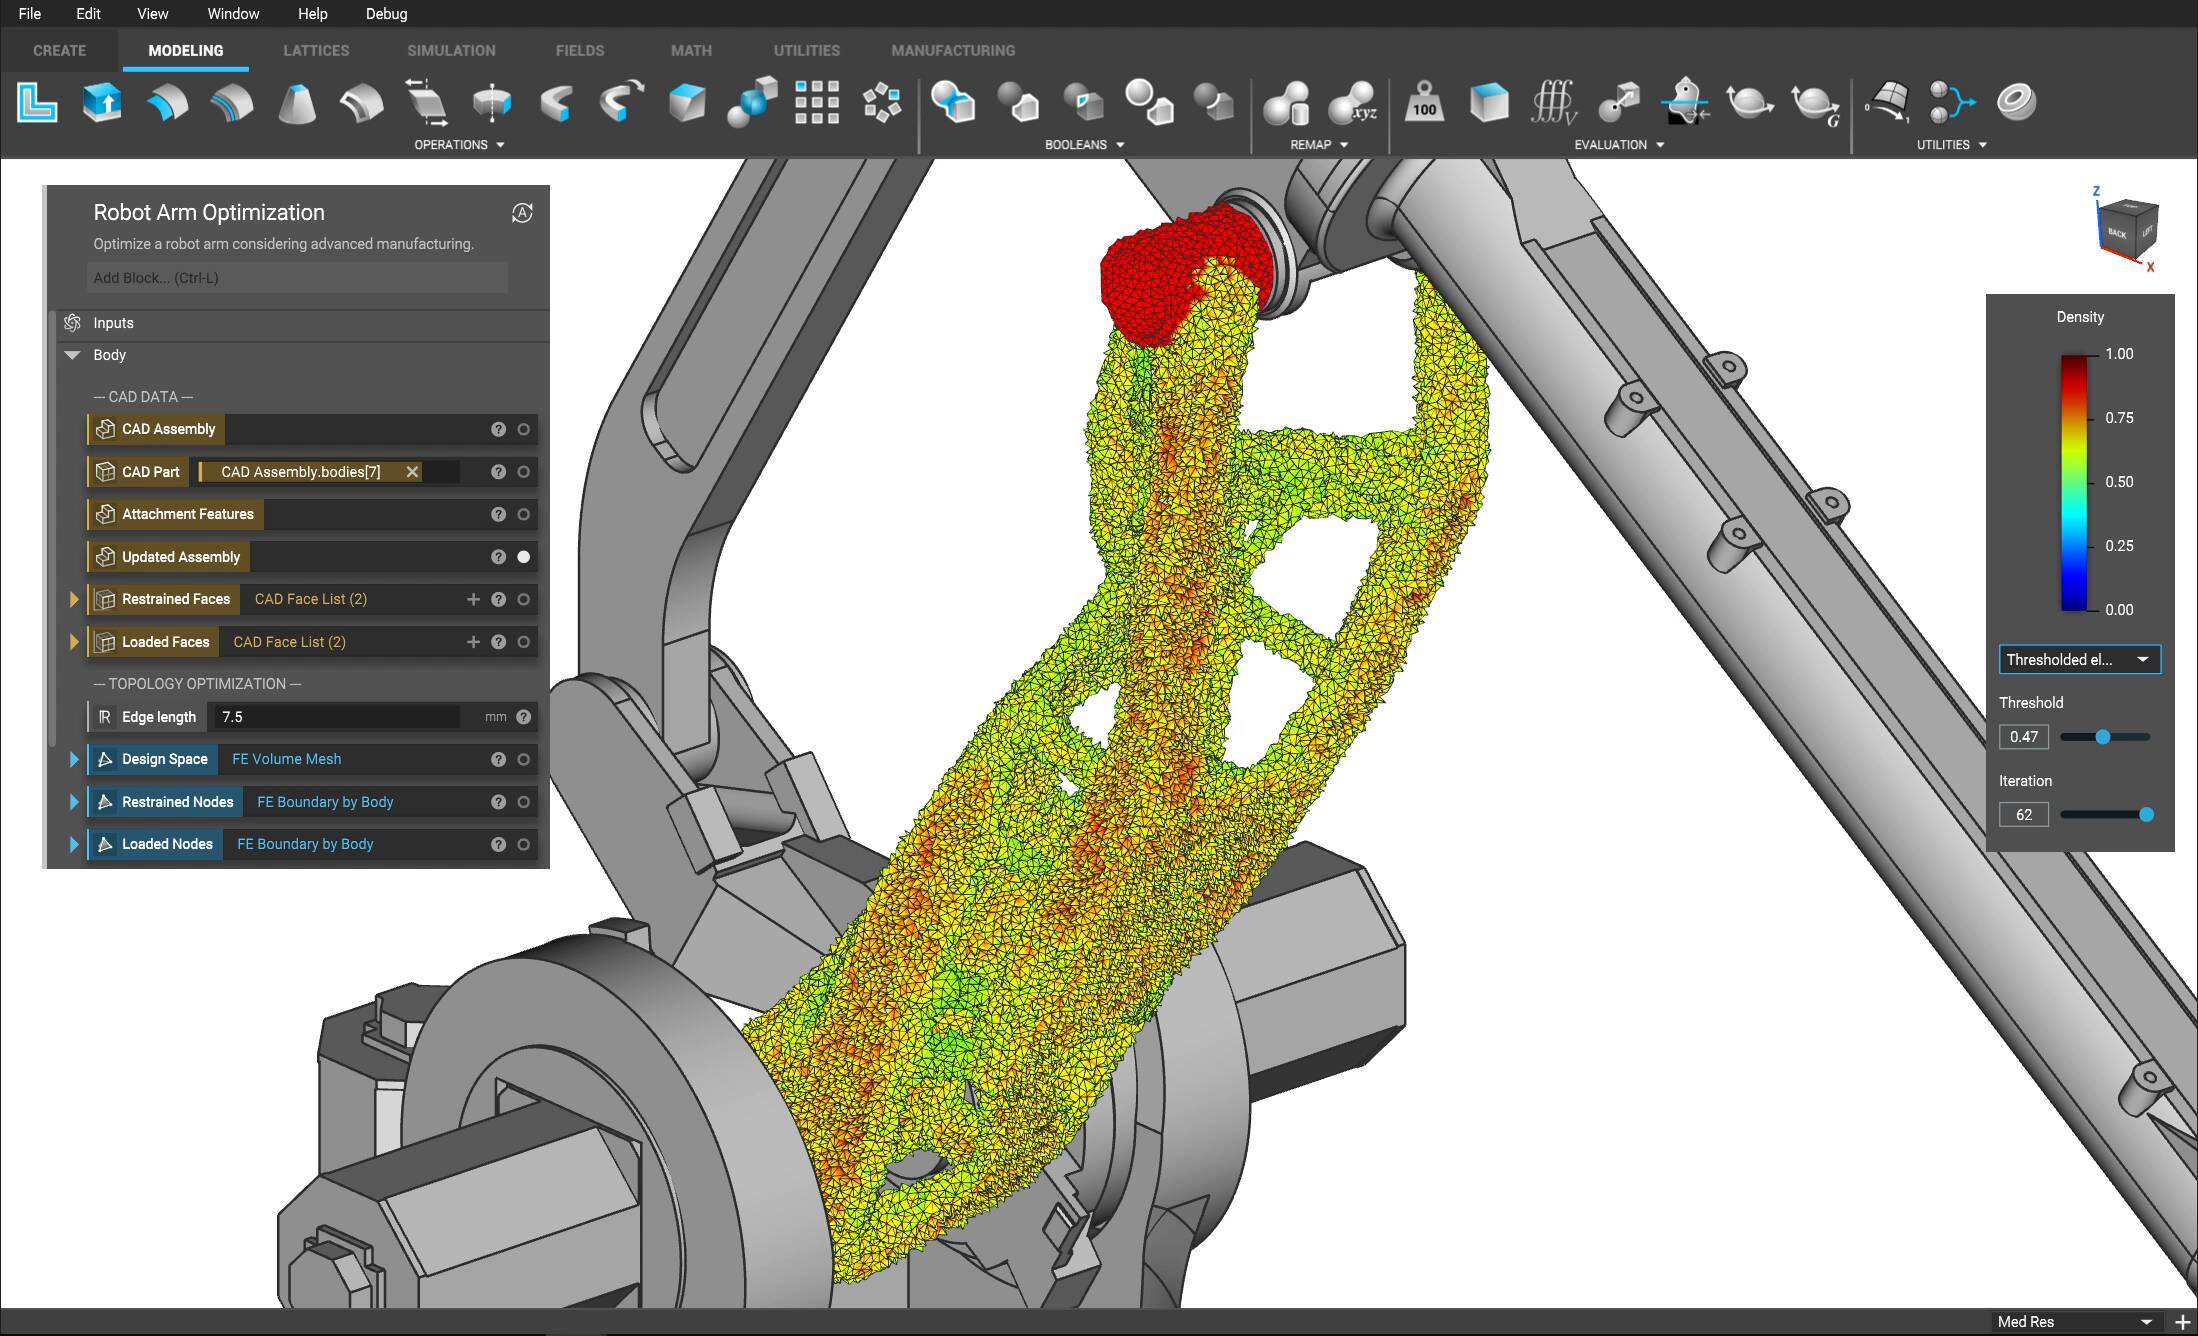The image size is (2198, 1336).
Task: Click the Boolean operations icon
Action: (x=950, y=102)
